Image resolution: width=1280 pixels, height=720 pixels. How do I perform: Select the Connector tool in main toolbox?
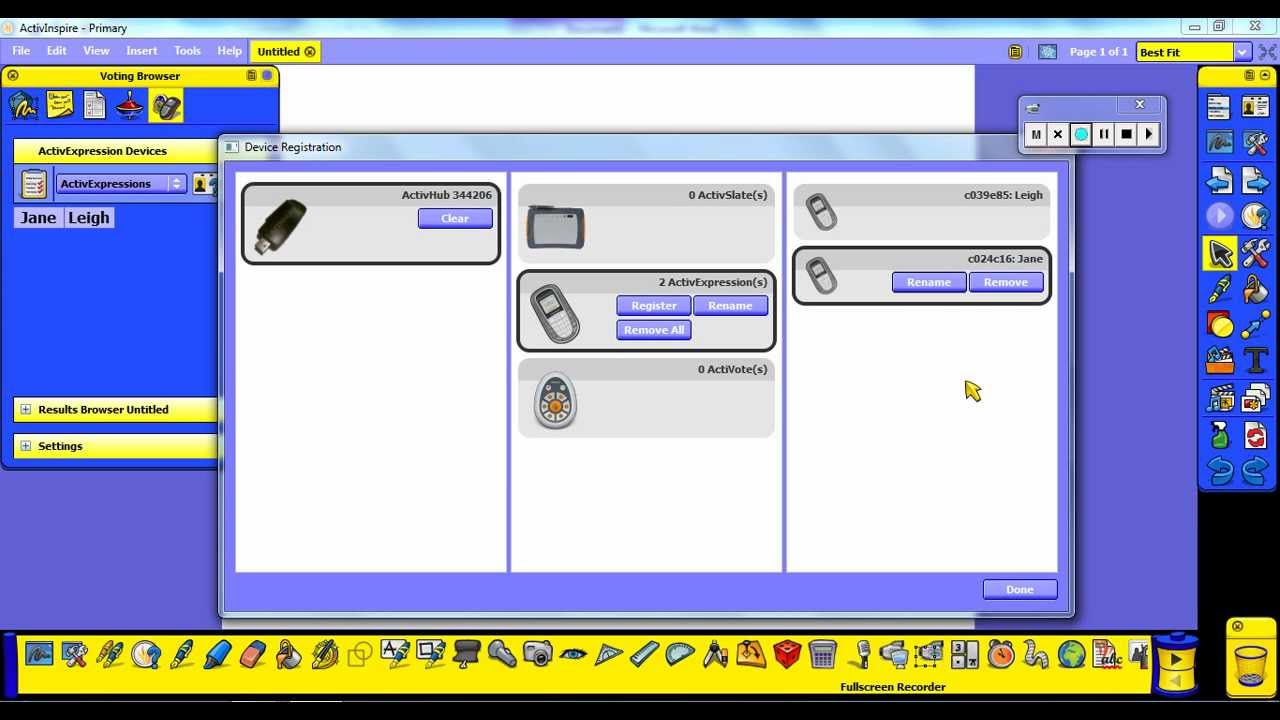coord(1255,325)
